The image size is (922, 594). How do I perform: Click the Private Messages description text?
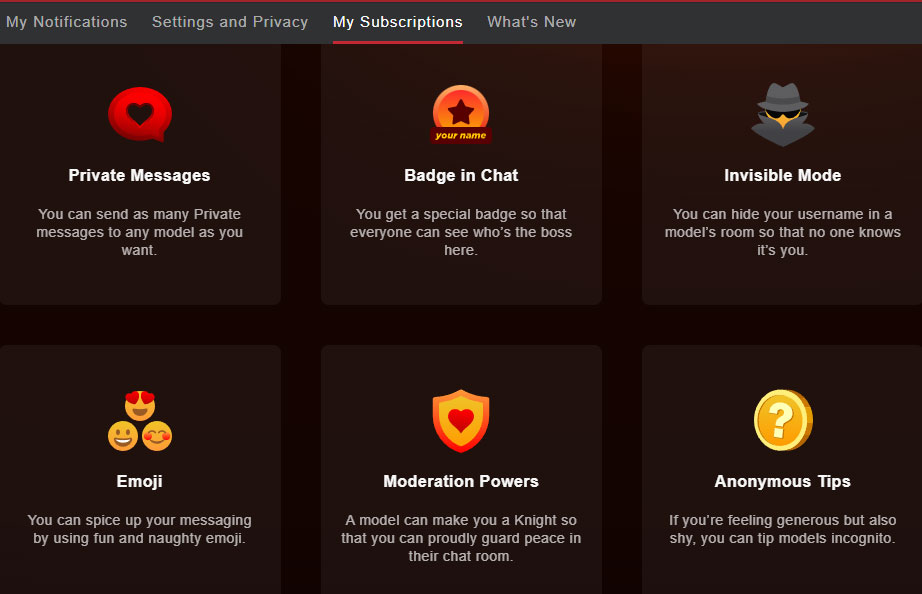pyautogui.click(x=140, y=232)
